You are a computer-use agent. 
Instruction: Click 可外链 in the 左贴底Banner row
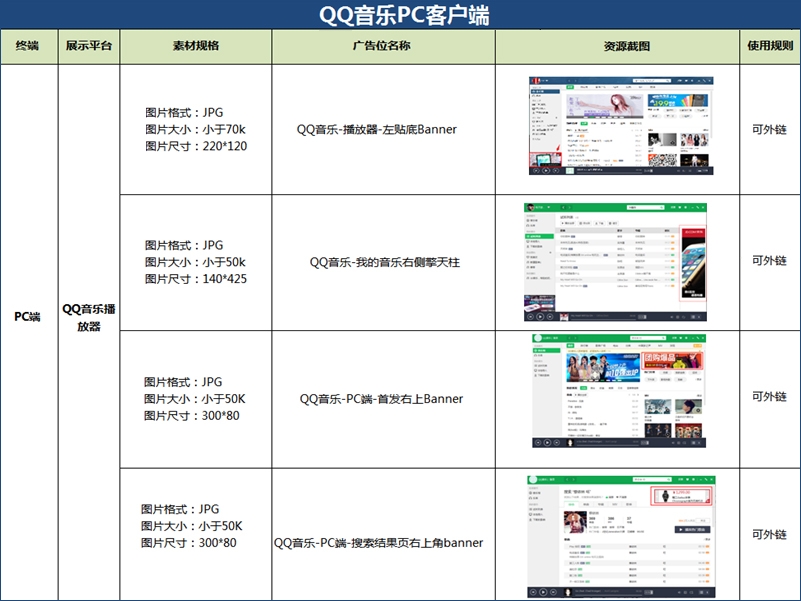point(769,129)
